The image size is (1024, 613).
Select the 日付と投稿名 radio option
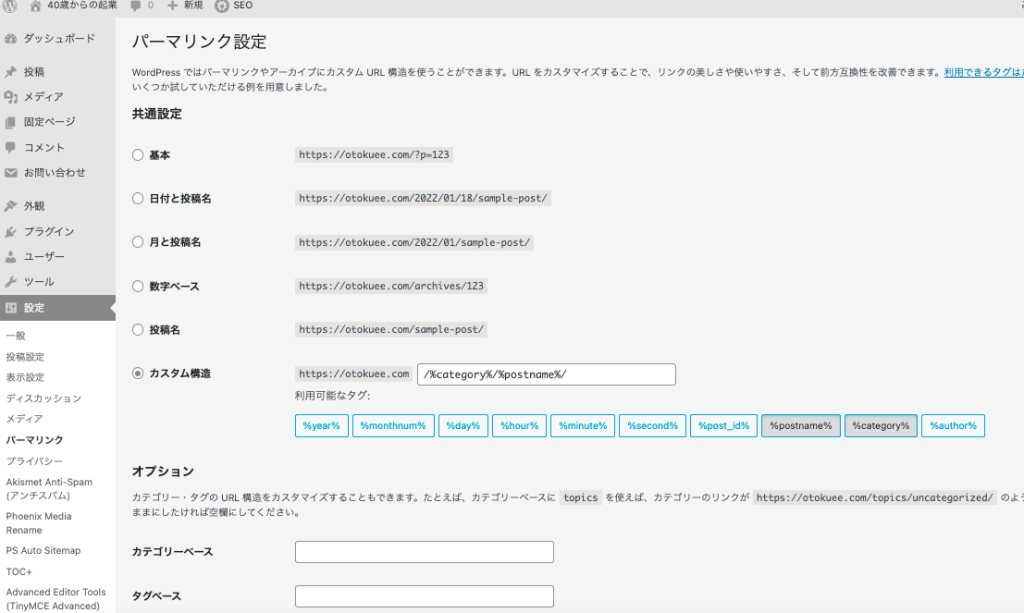click(x=138, y=198)
